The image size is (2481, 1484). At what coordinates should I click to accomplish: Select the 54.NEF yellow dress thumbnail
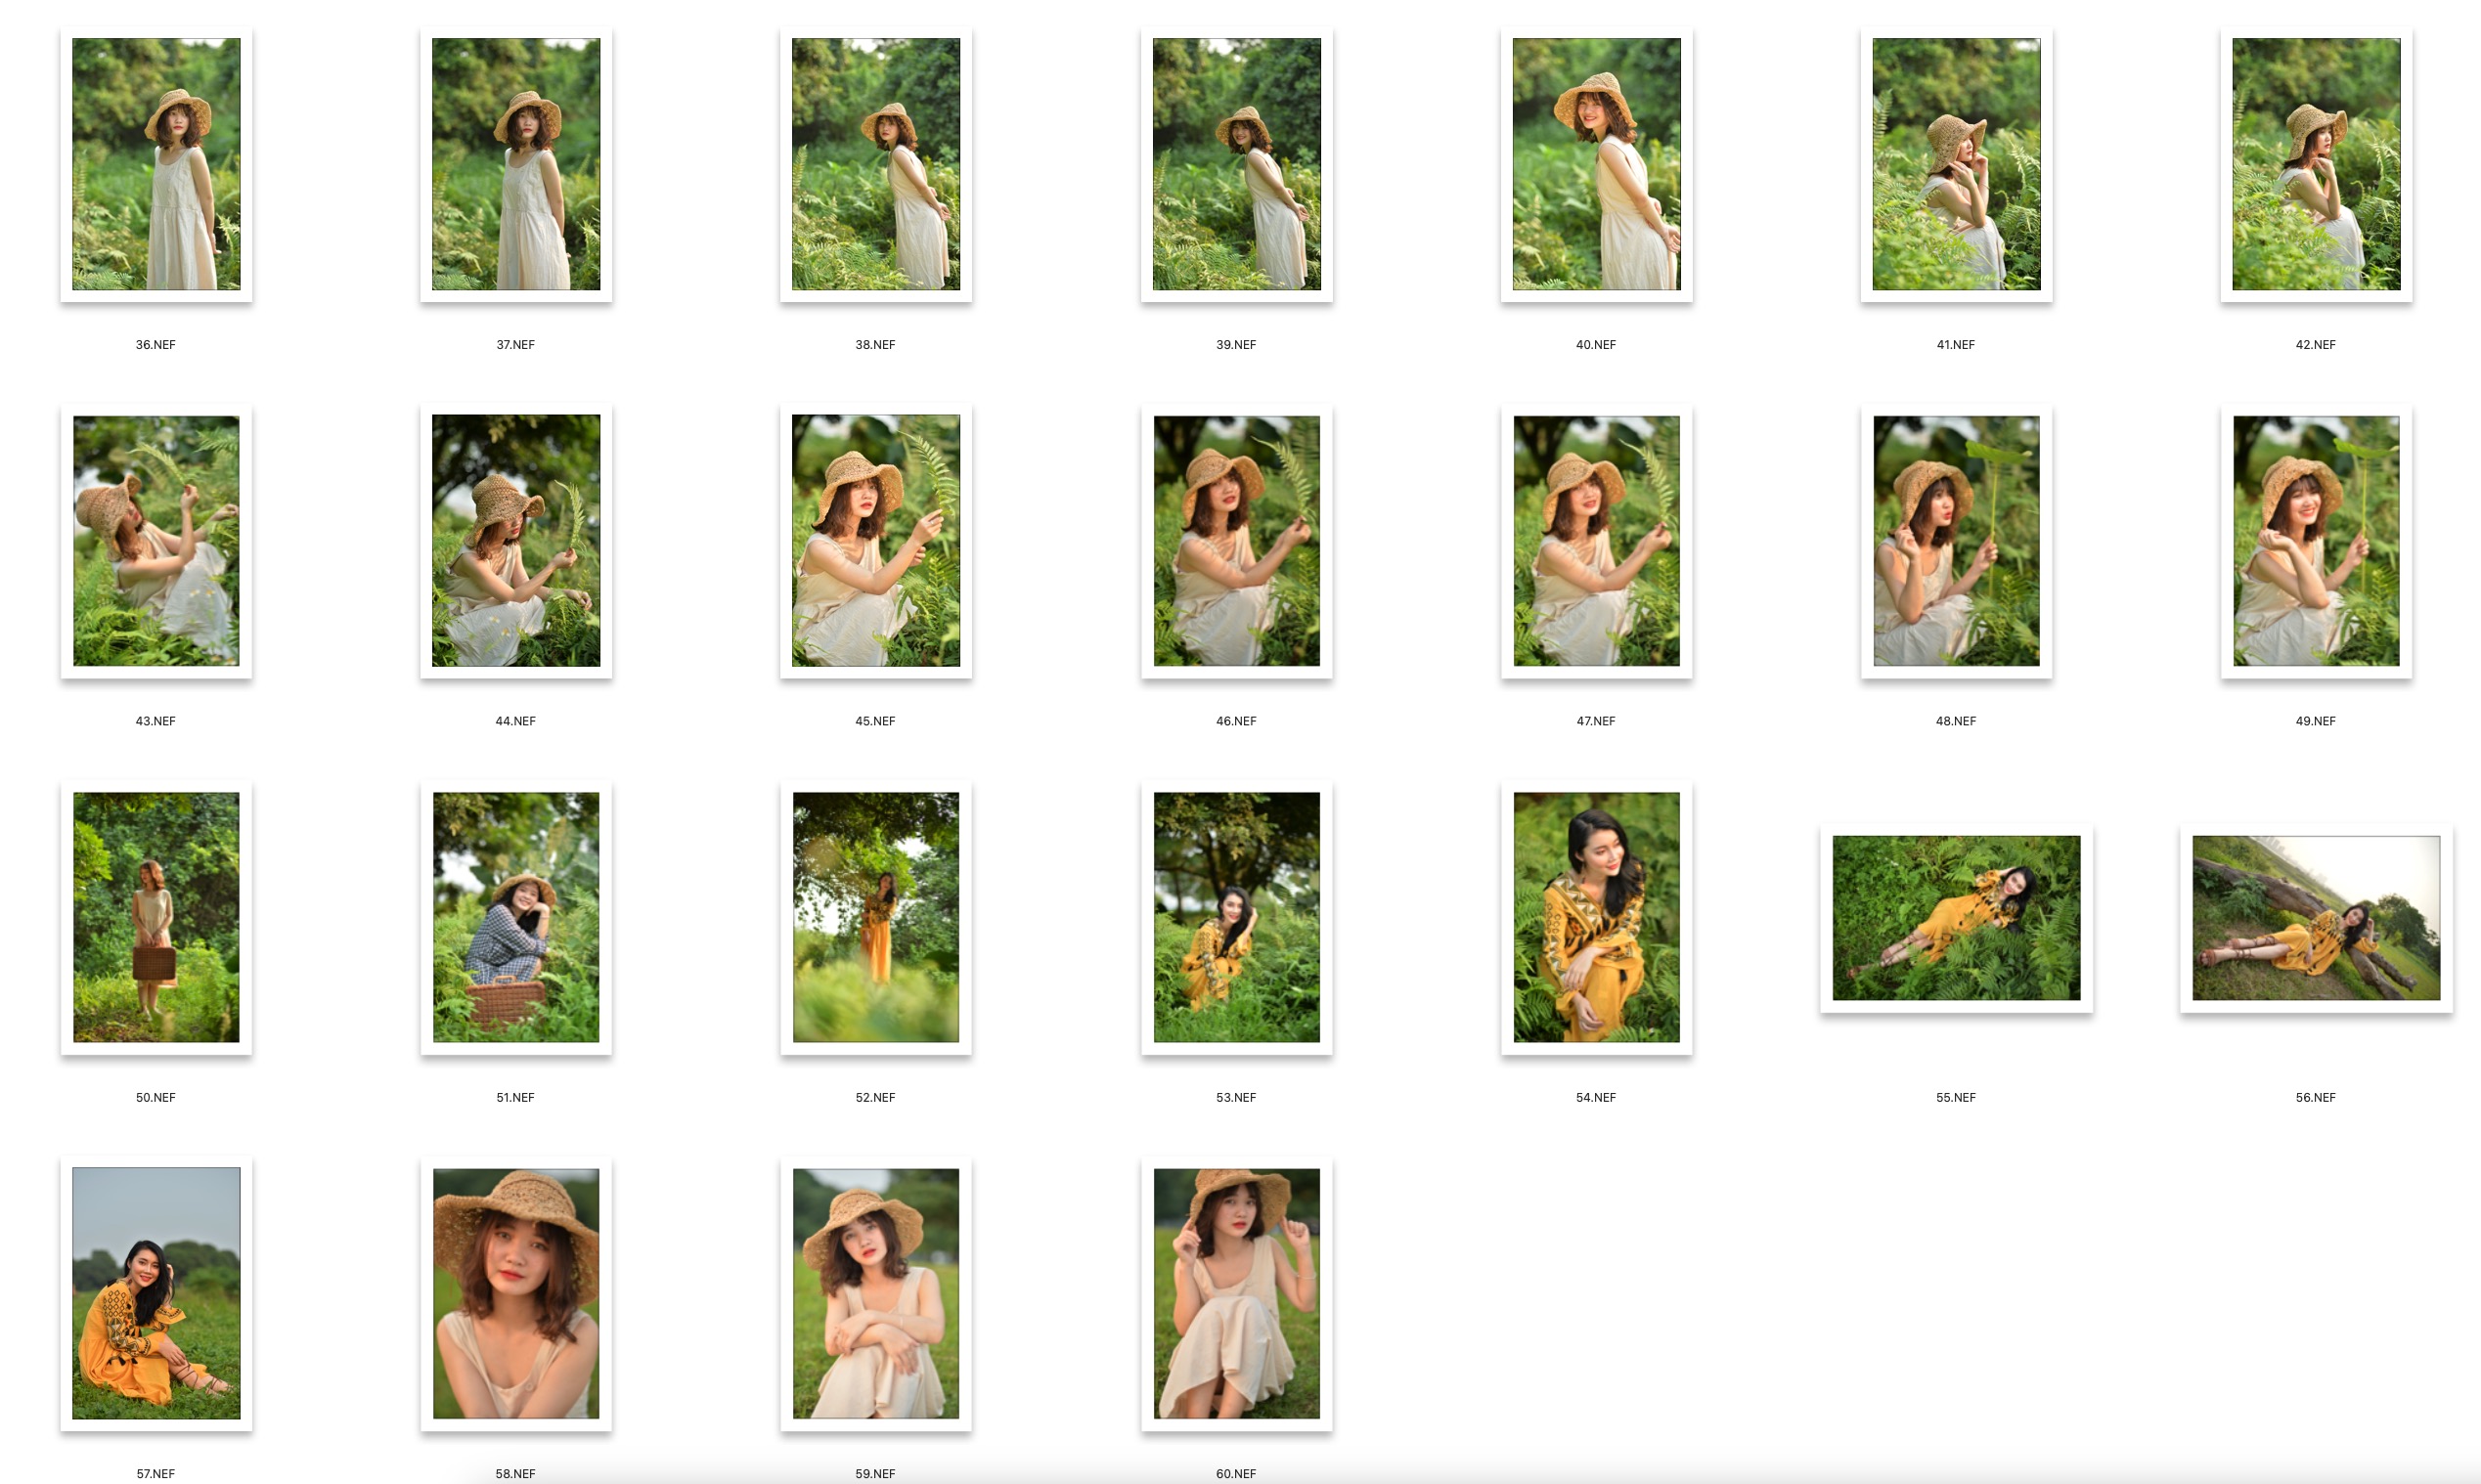click(x=1596, y=917)
